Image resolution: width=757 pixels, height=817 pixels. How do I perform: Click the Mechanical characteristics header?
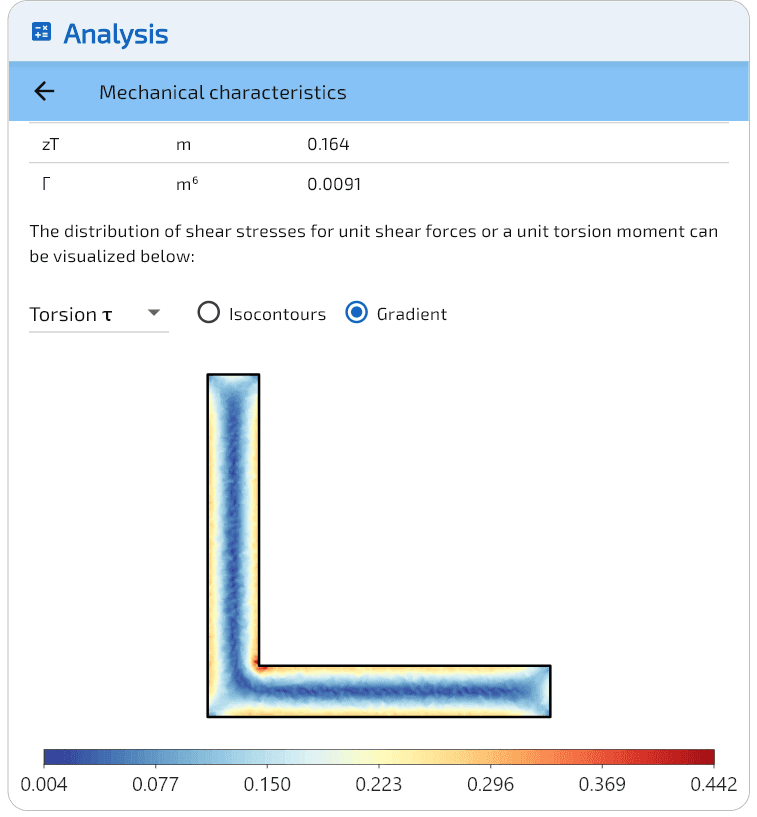(x=222, y=93)
